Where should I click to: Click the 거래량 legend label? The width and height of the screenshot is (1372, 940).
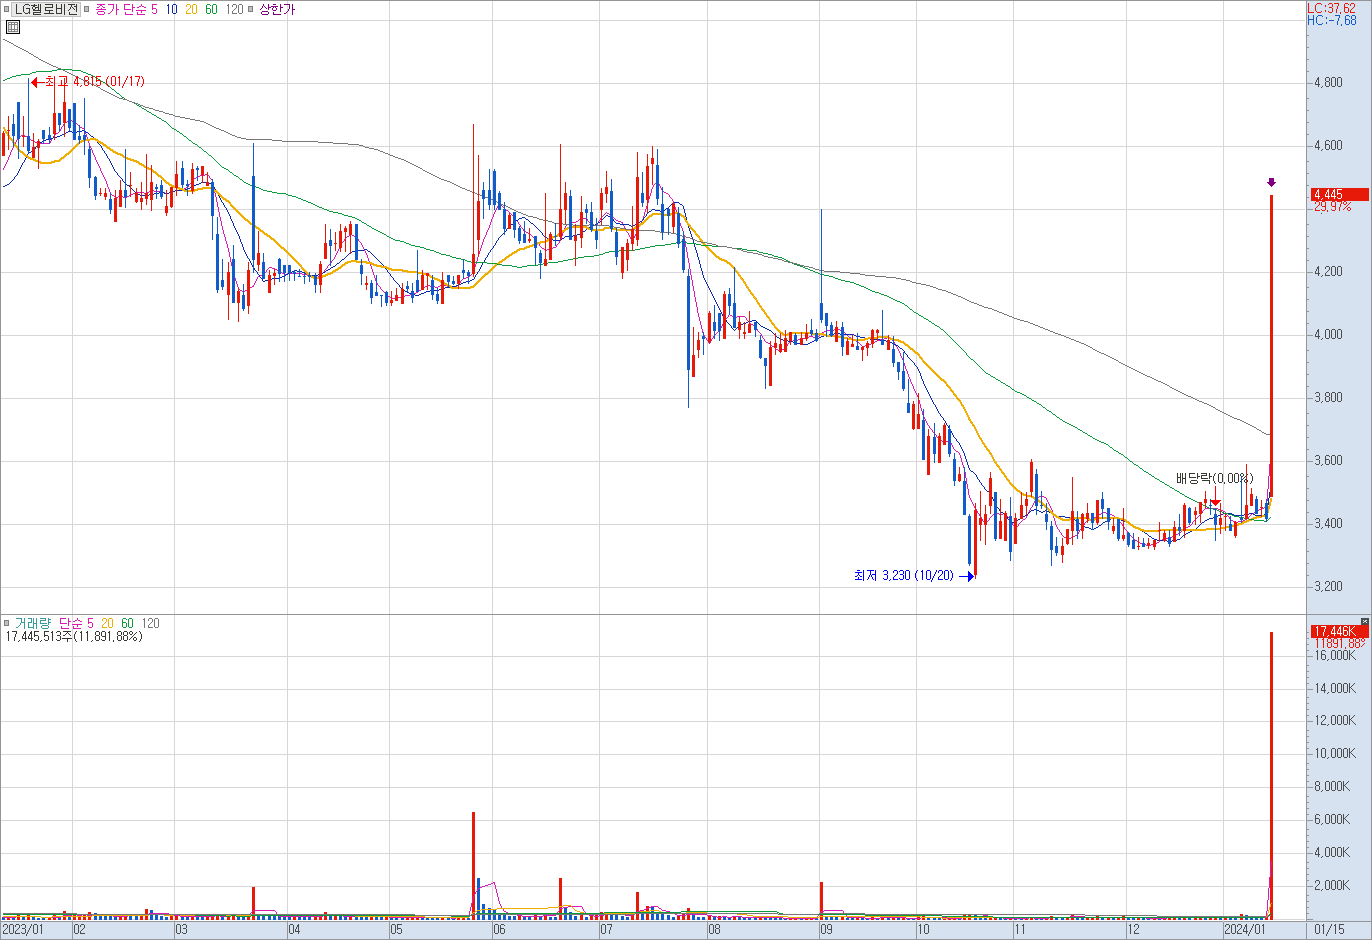point(32,623)
